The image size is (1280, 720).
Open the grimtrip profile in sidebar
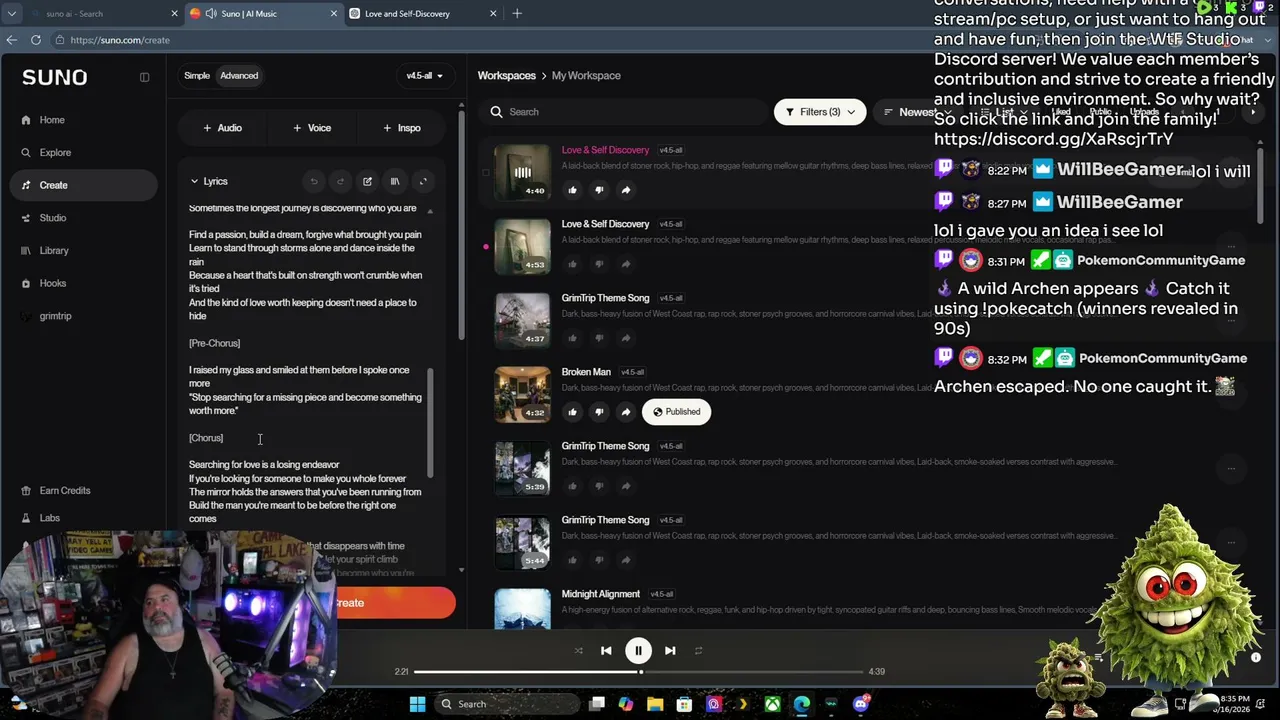tap(55, 316)
